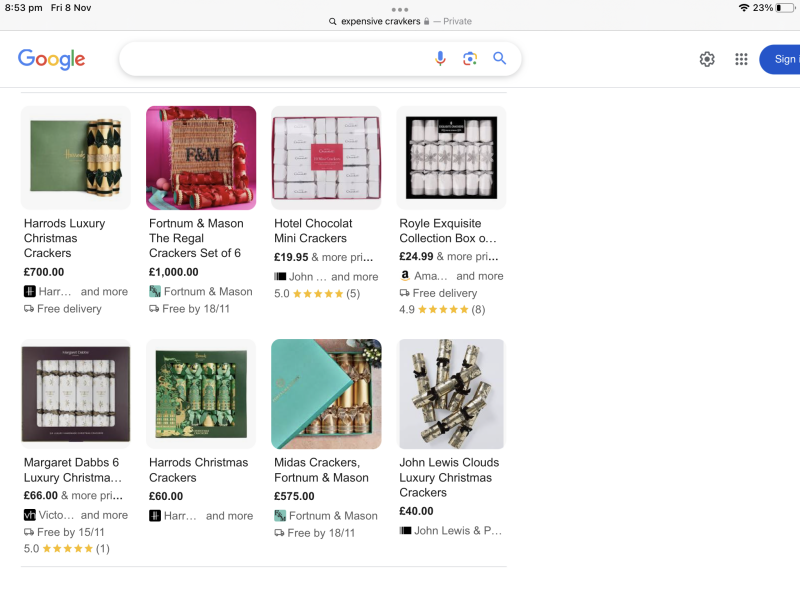Click 'and more' sellers under Harrods Luxury Crackers

pyautogui.click(x=104, y=291)
